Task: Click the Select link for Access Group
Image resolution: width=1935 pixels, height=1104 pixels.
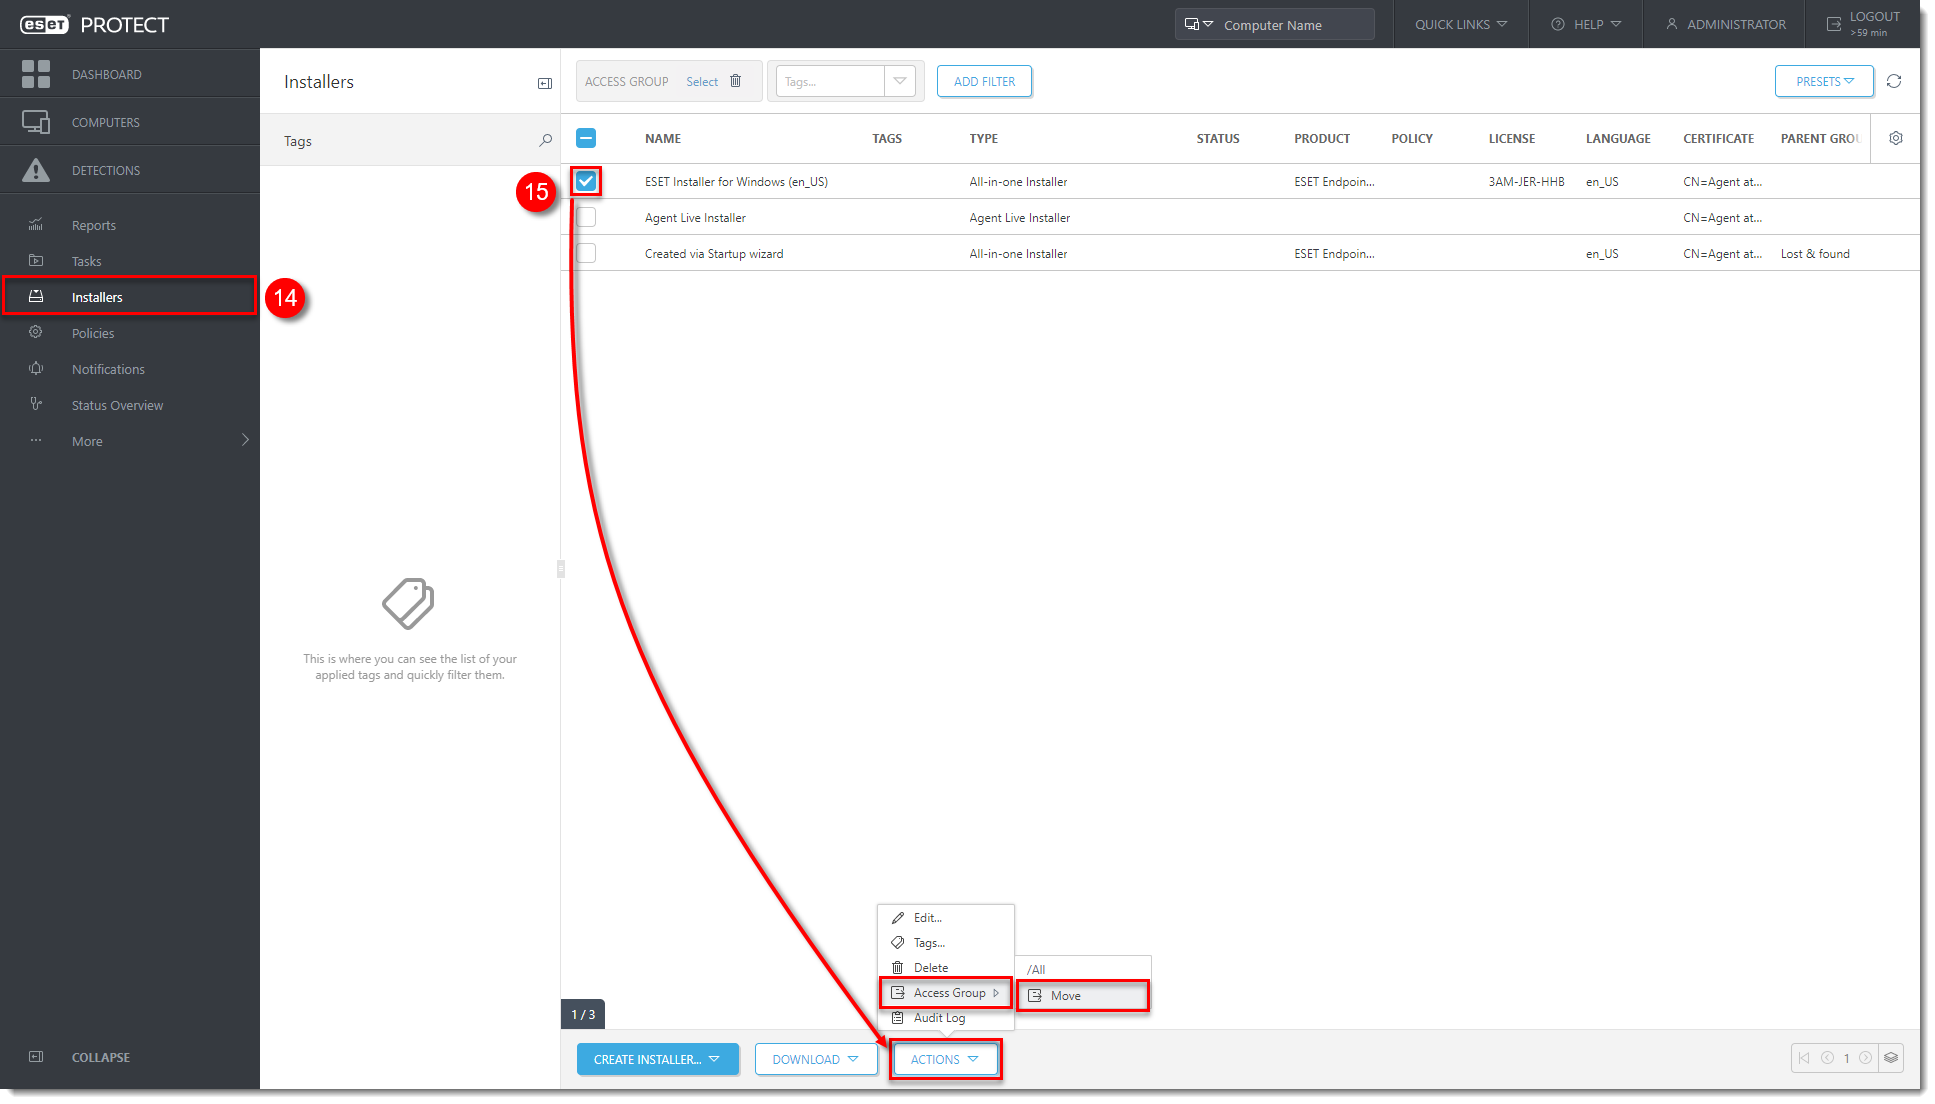Action: point(701,82)
